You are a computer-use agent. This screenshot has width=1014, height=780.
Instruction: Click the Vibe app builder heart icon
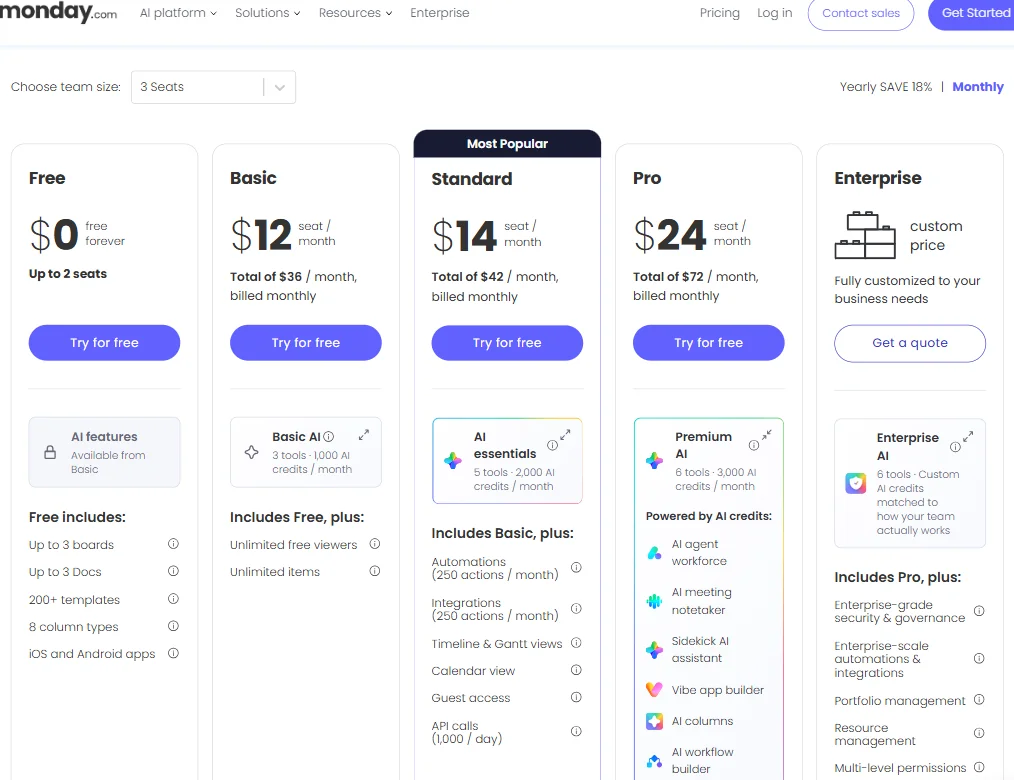point(654,689)
